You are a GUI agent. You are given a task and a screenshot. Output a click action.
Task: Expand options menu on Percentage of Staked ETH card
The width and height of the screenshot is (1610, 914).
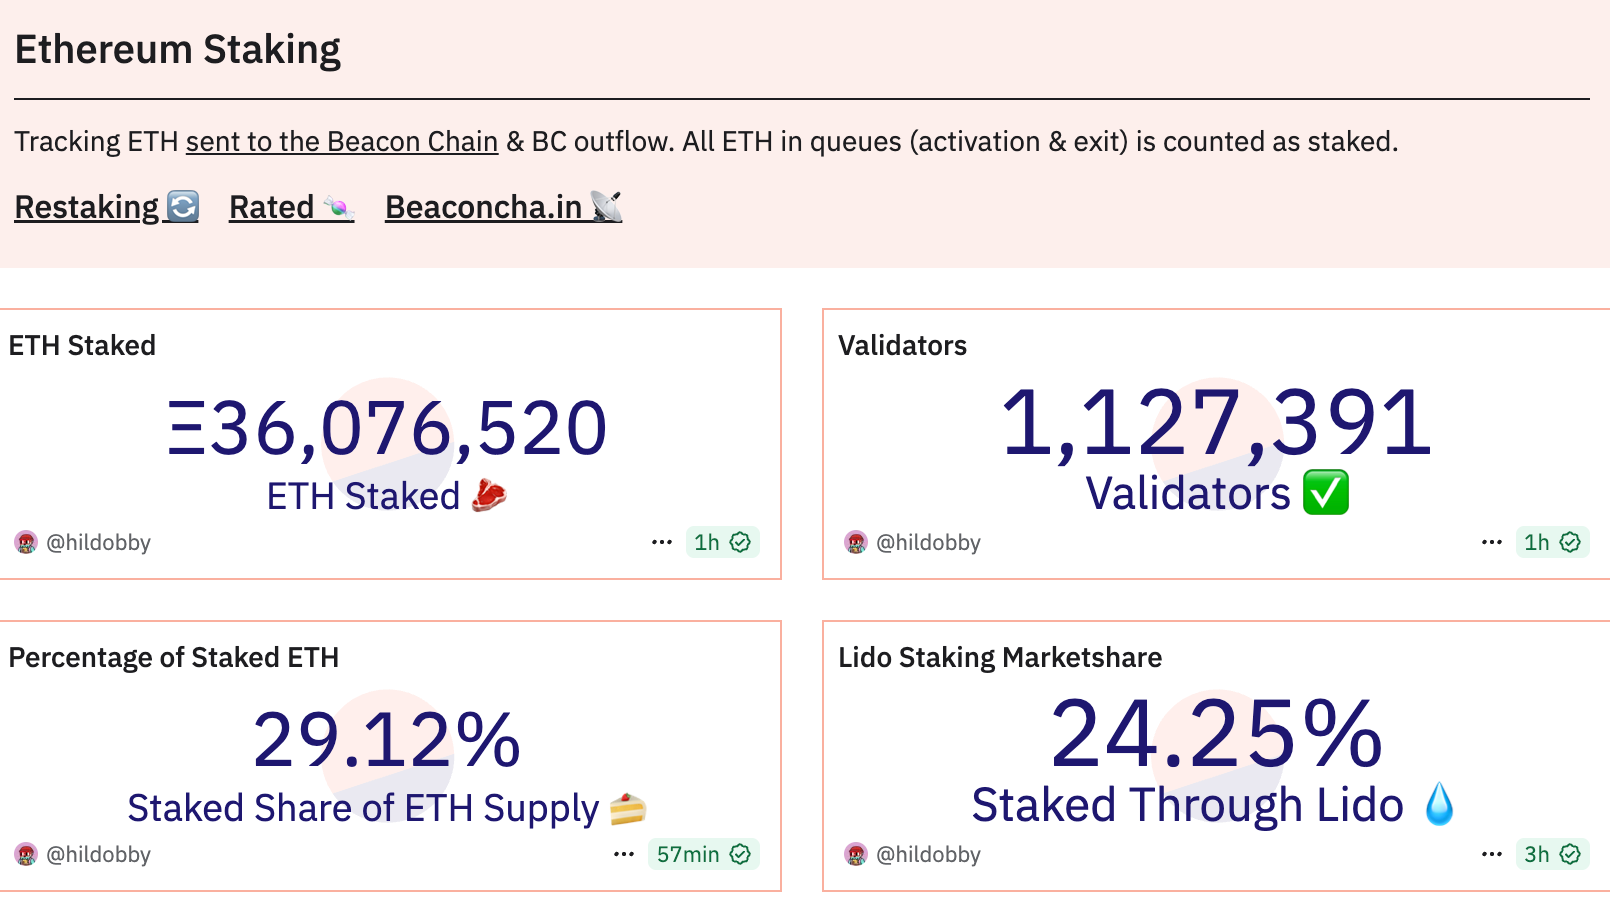[624, 854]
